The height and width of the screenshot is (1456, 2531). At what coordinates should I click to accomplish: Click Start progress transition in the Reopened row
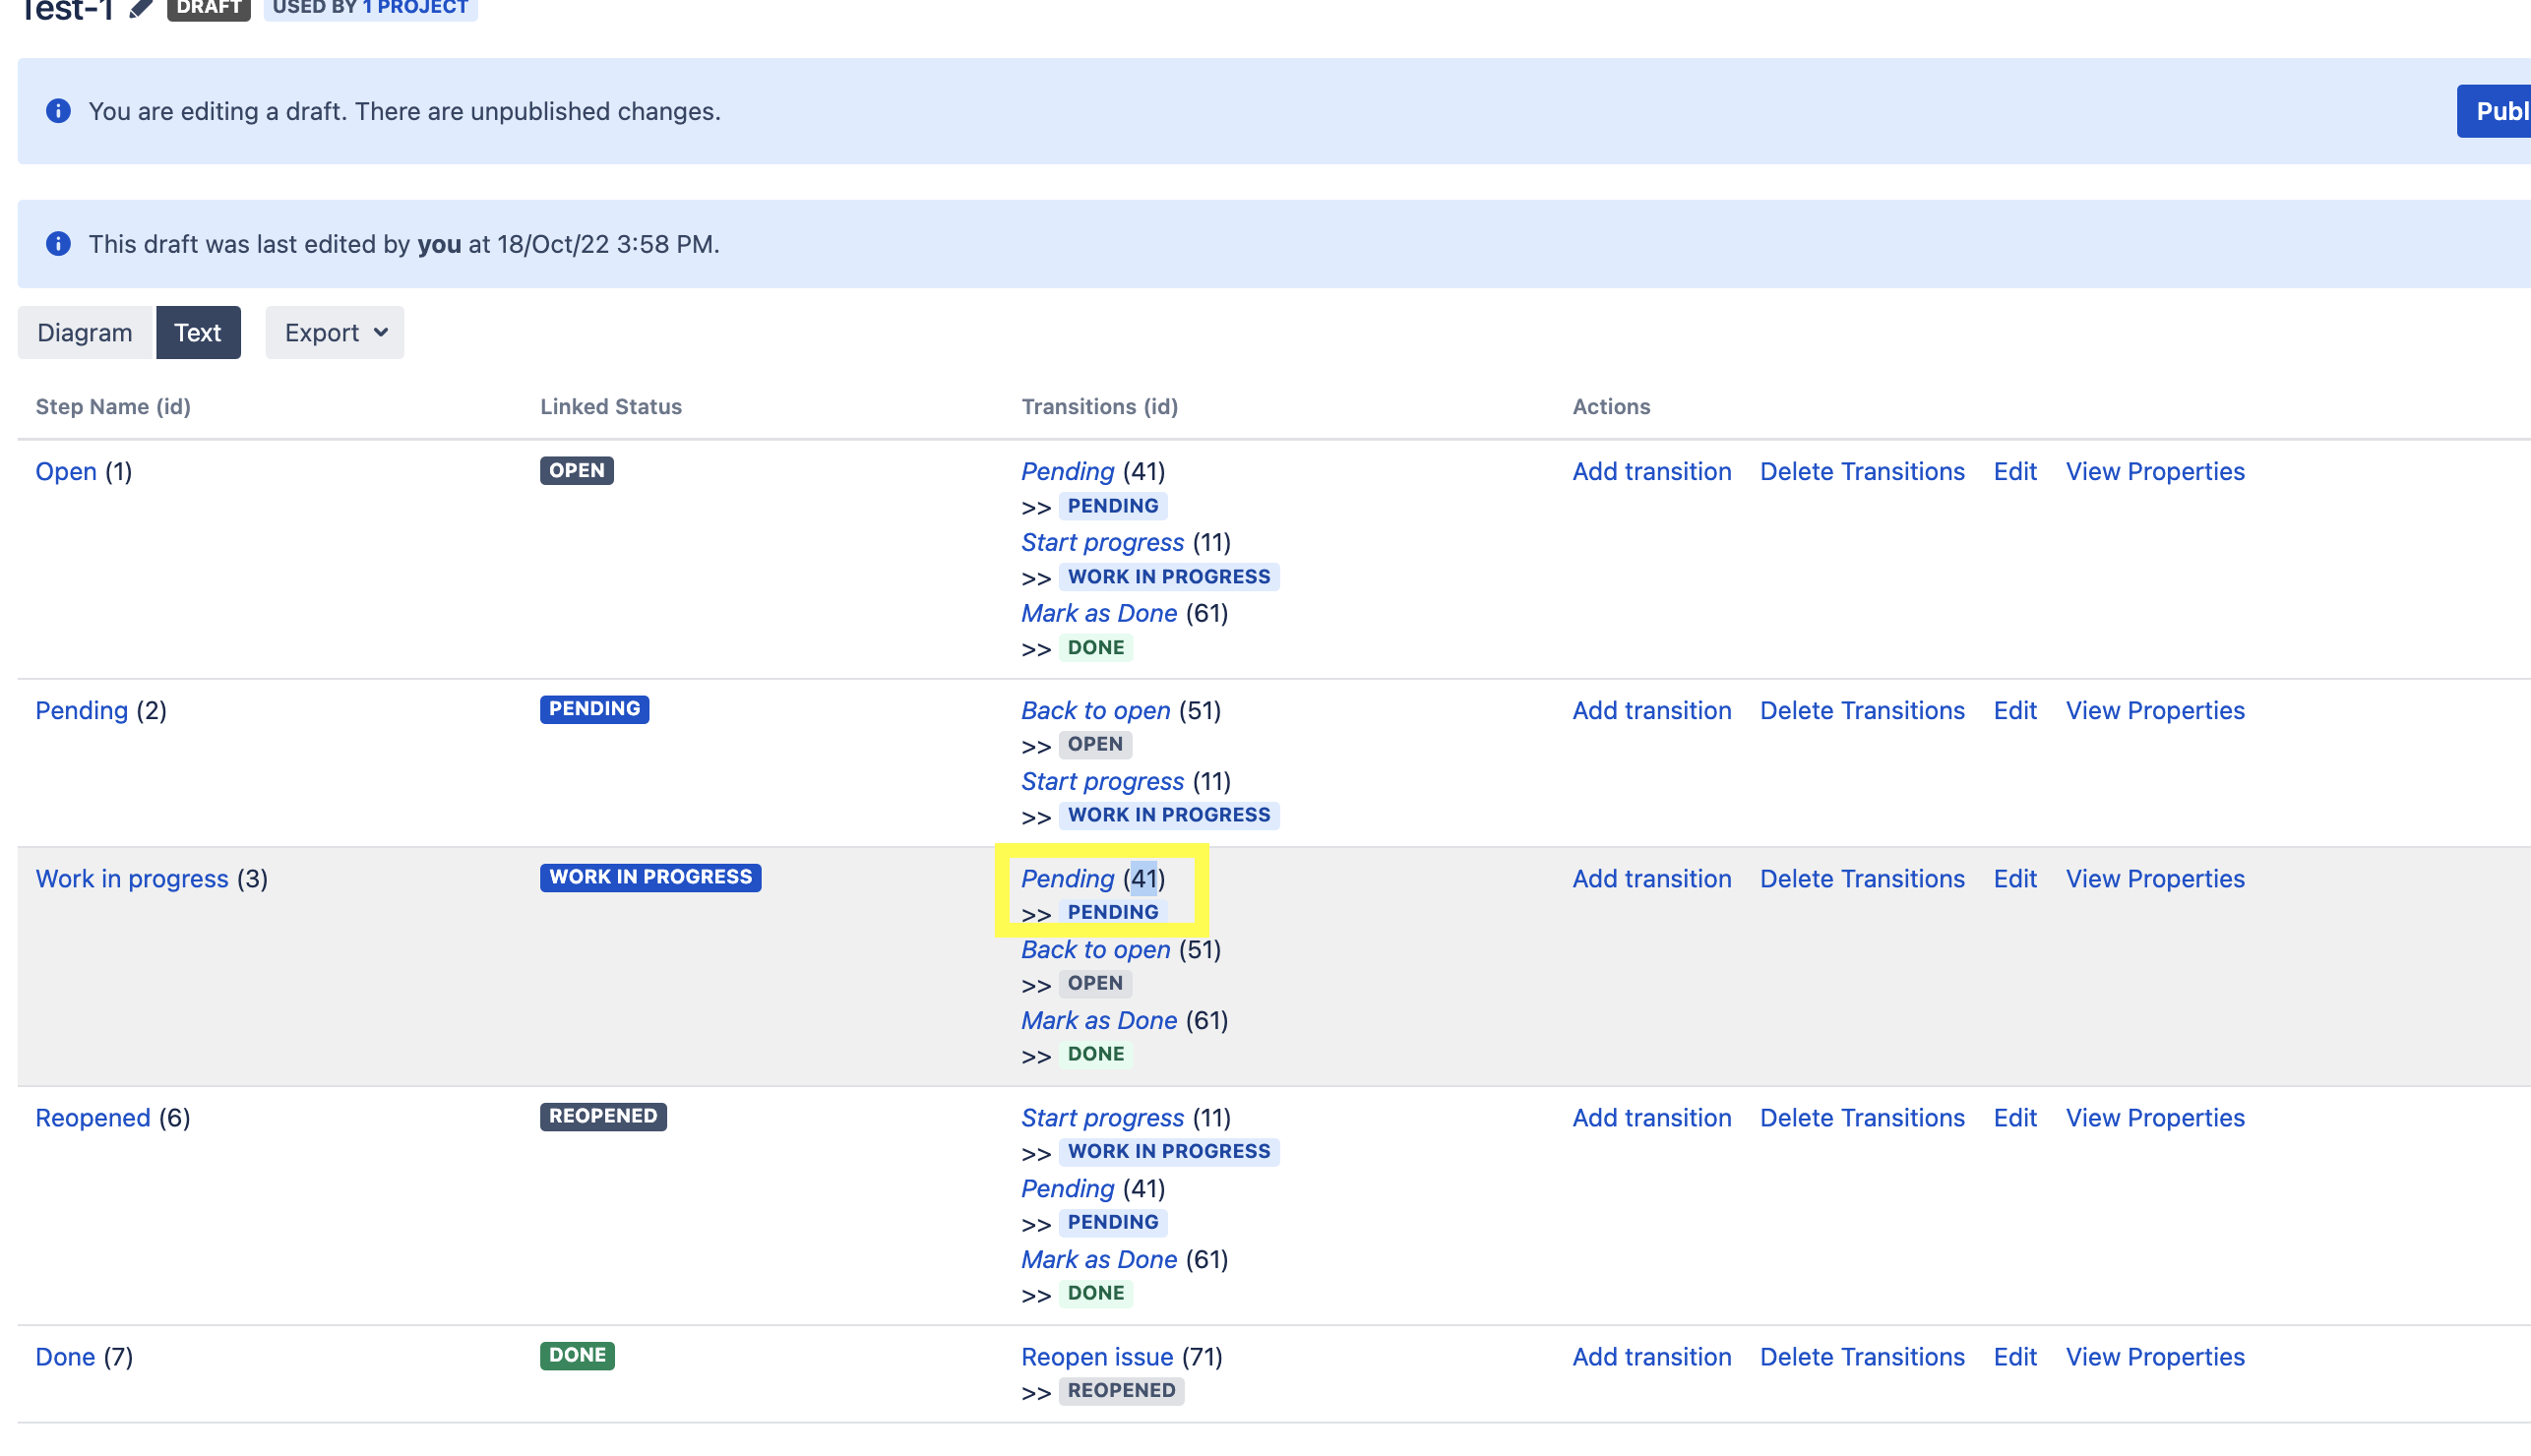(x=1101, y=1117)
